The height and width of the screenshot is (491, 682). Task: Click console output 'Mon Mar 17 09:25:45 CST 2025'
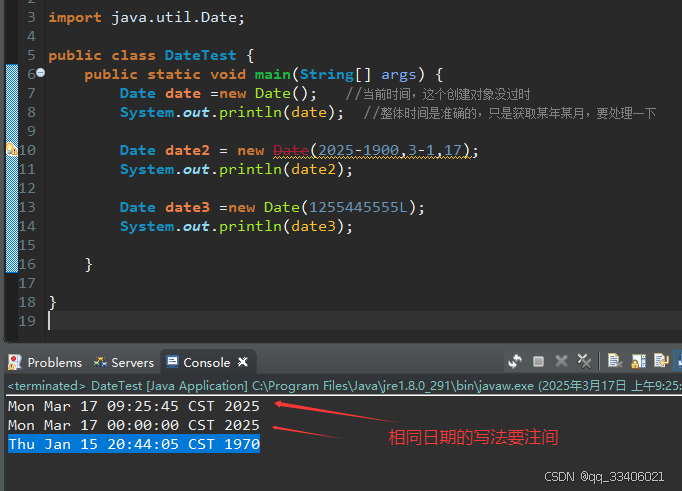[134, 406]
